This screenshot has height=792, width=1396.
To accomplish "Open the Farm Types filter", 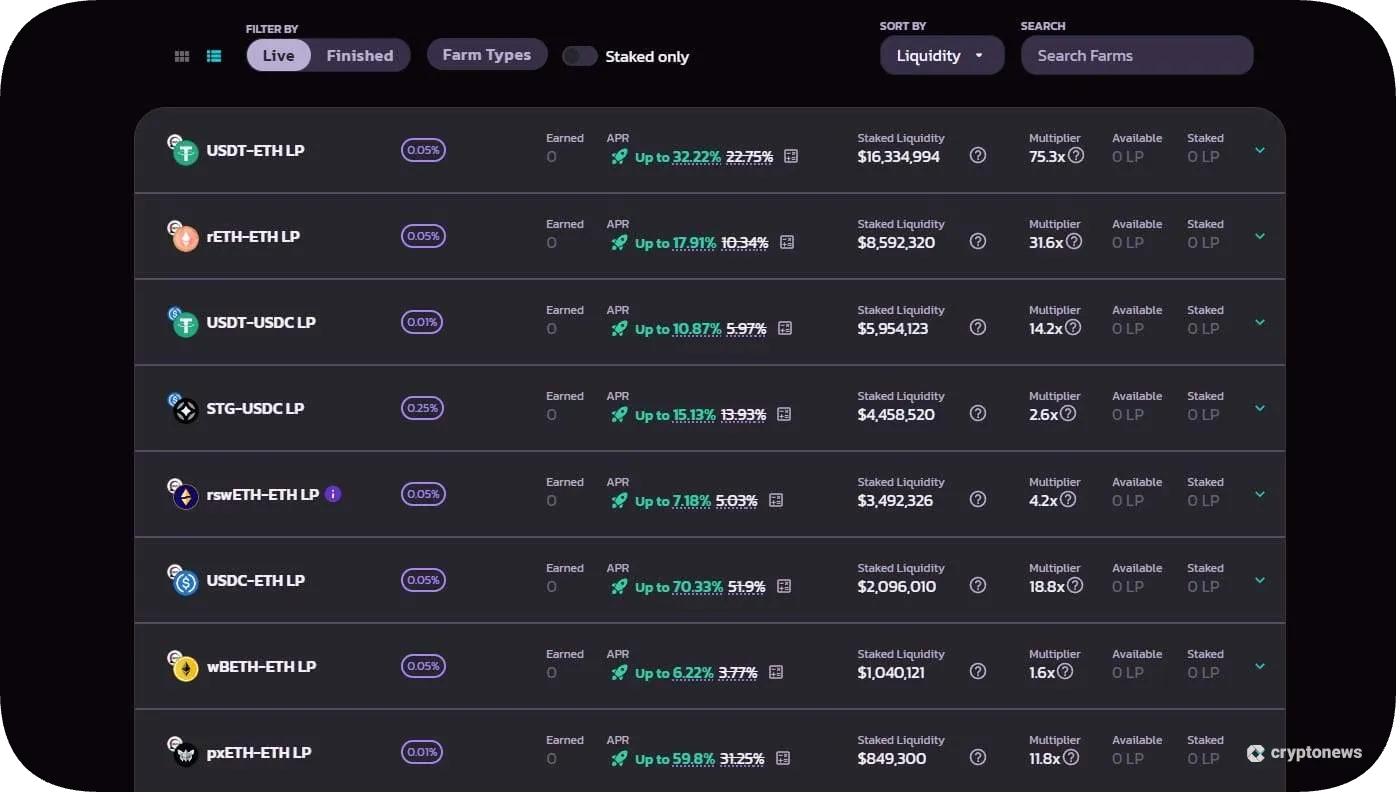I will point(487,55).
